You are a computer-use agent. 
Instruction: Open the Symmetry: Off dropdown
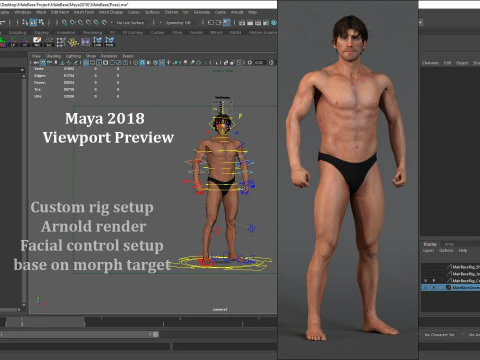pos(178,23)
